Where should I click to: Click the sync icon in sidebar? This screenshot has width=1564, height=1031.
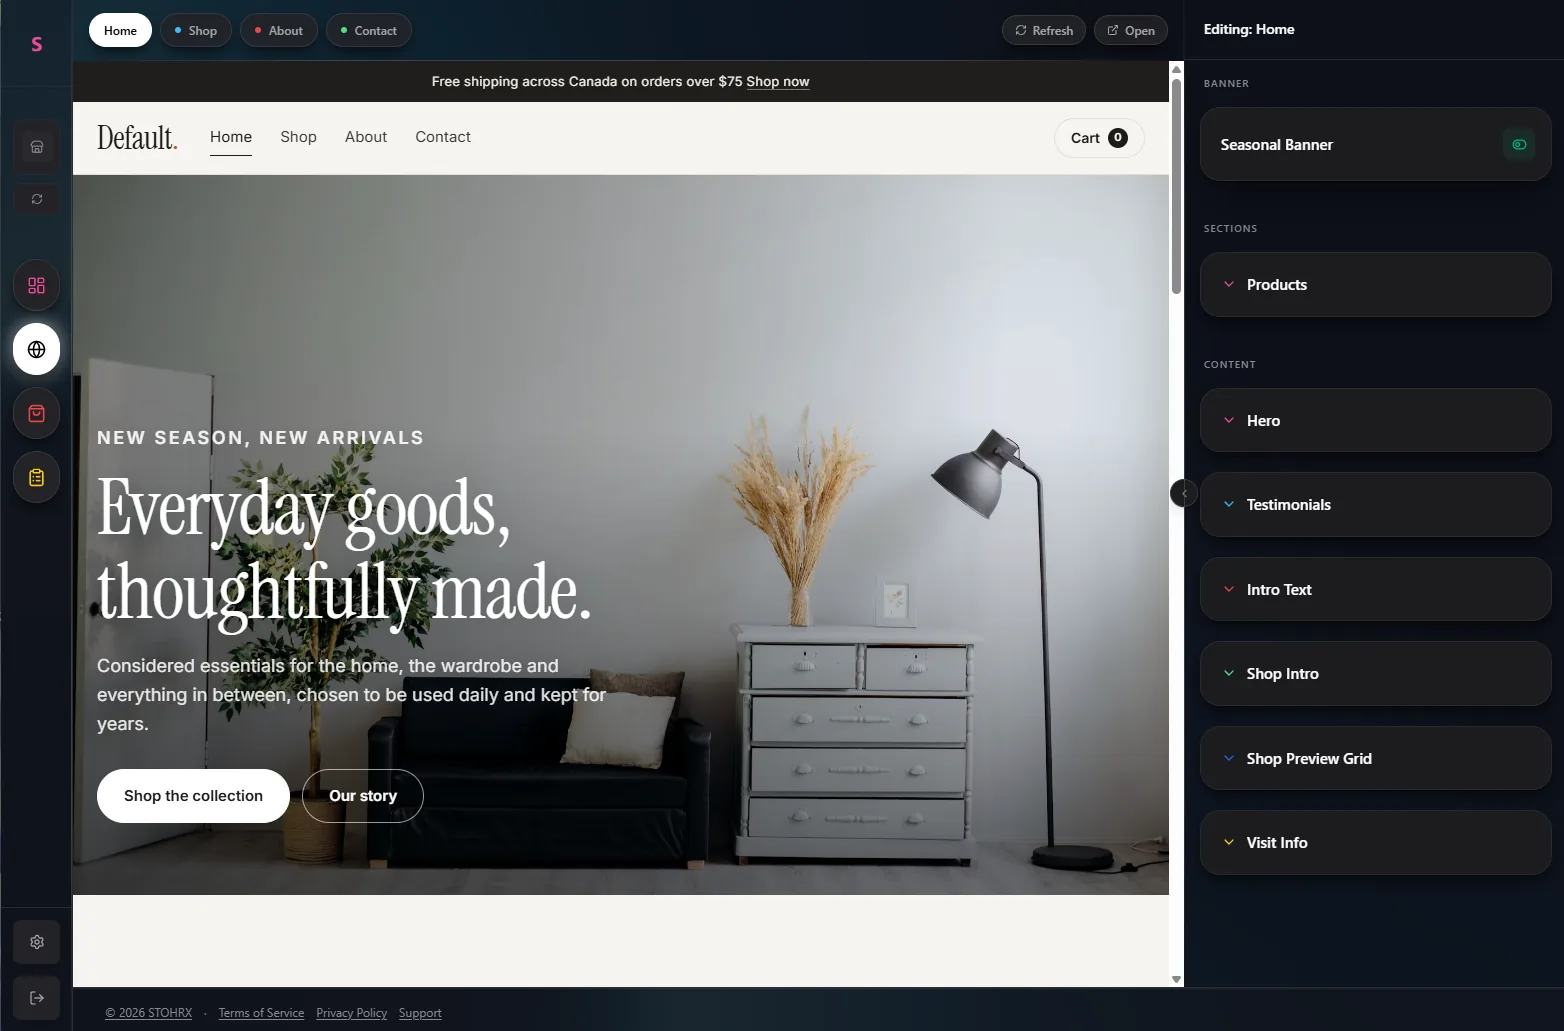(x=37, y=199)
